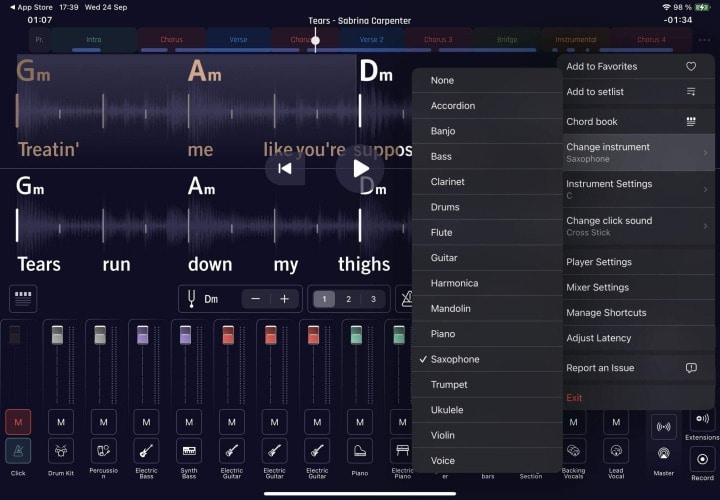Select capo option 2
Screen dimensions: 720x500
pos(349,299)
